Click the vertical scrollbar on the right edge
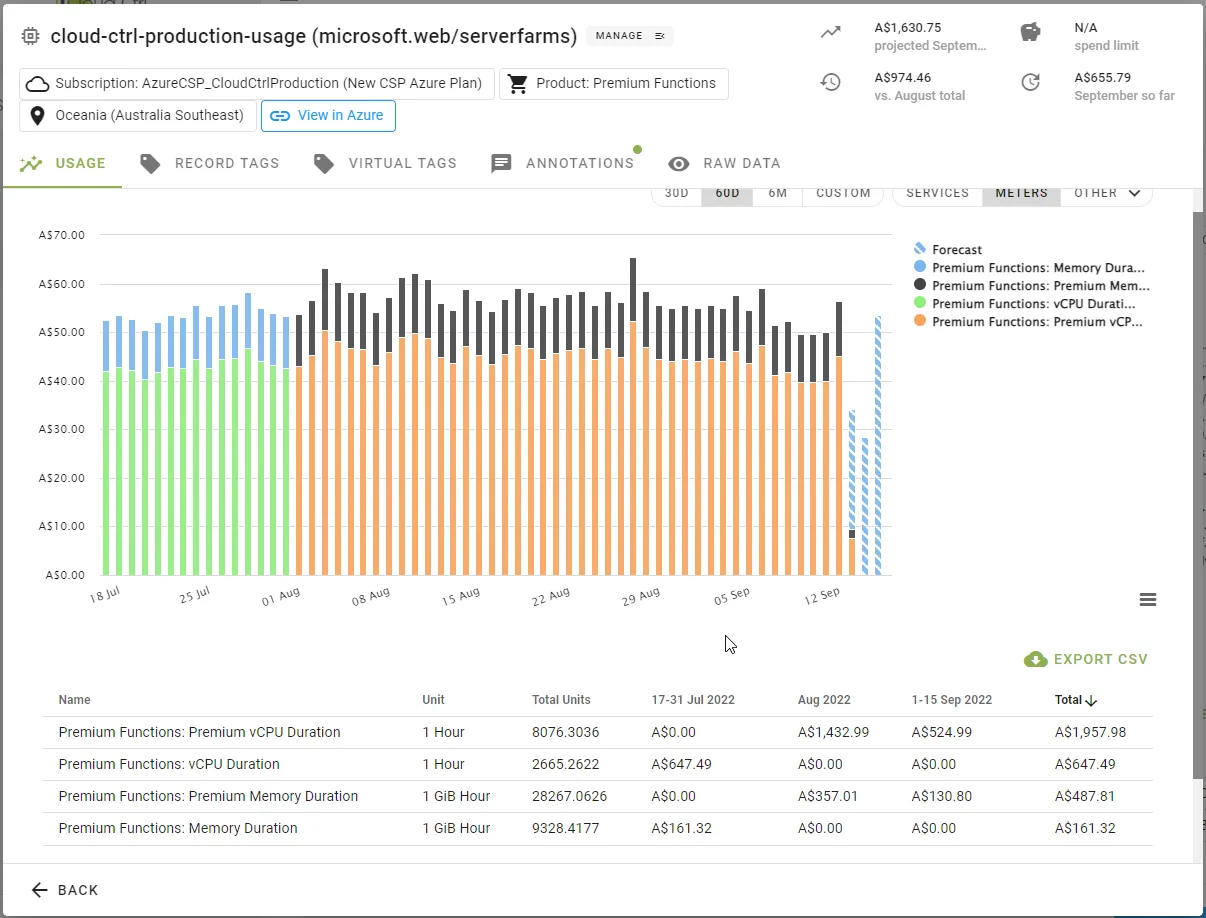The height and width of the screenshot is (918, 1206). pyautogui.click(x=1199, y=495)
